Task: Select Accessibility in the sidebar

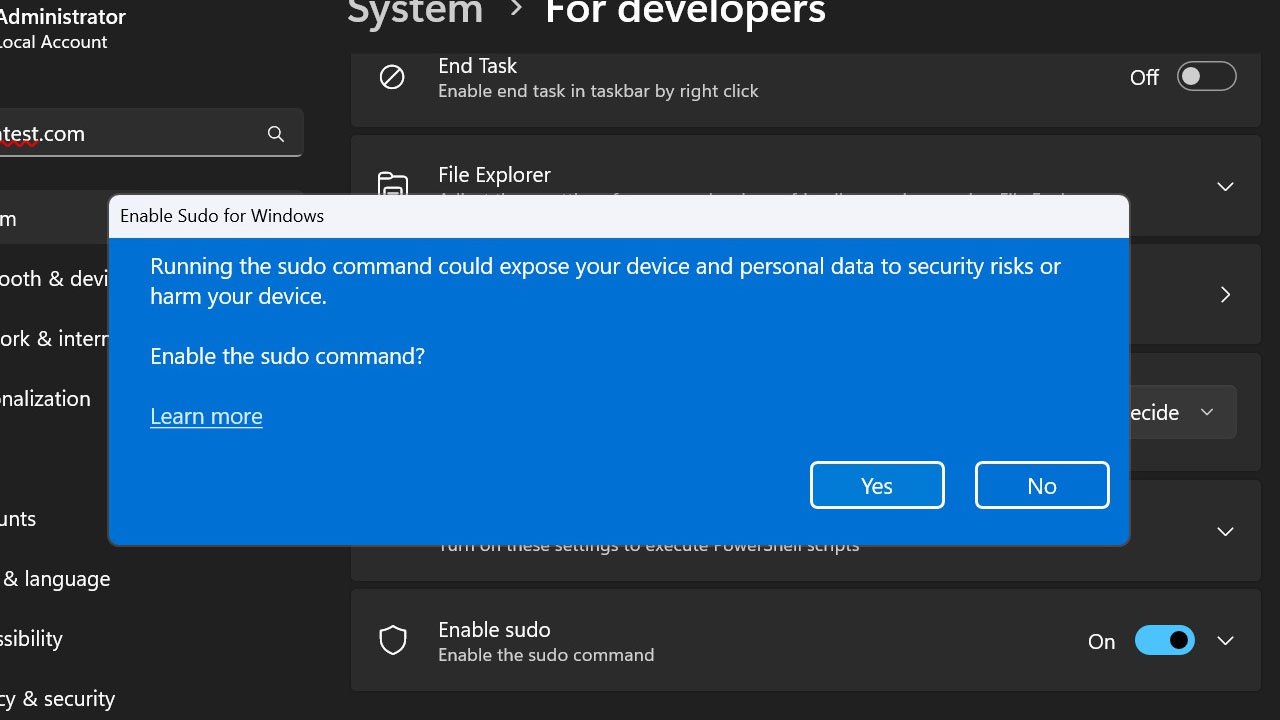Action: click(x=30, y=639)
